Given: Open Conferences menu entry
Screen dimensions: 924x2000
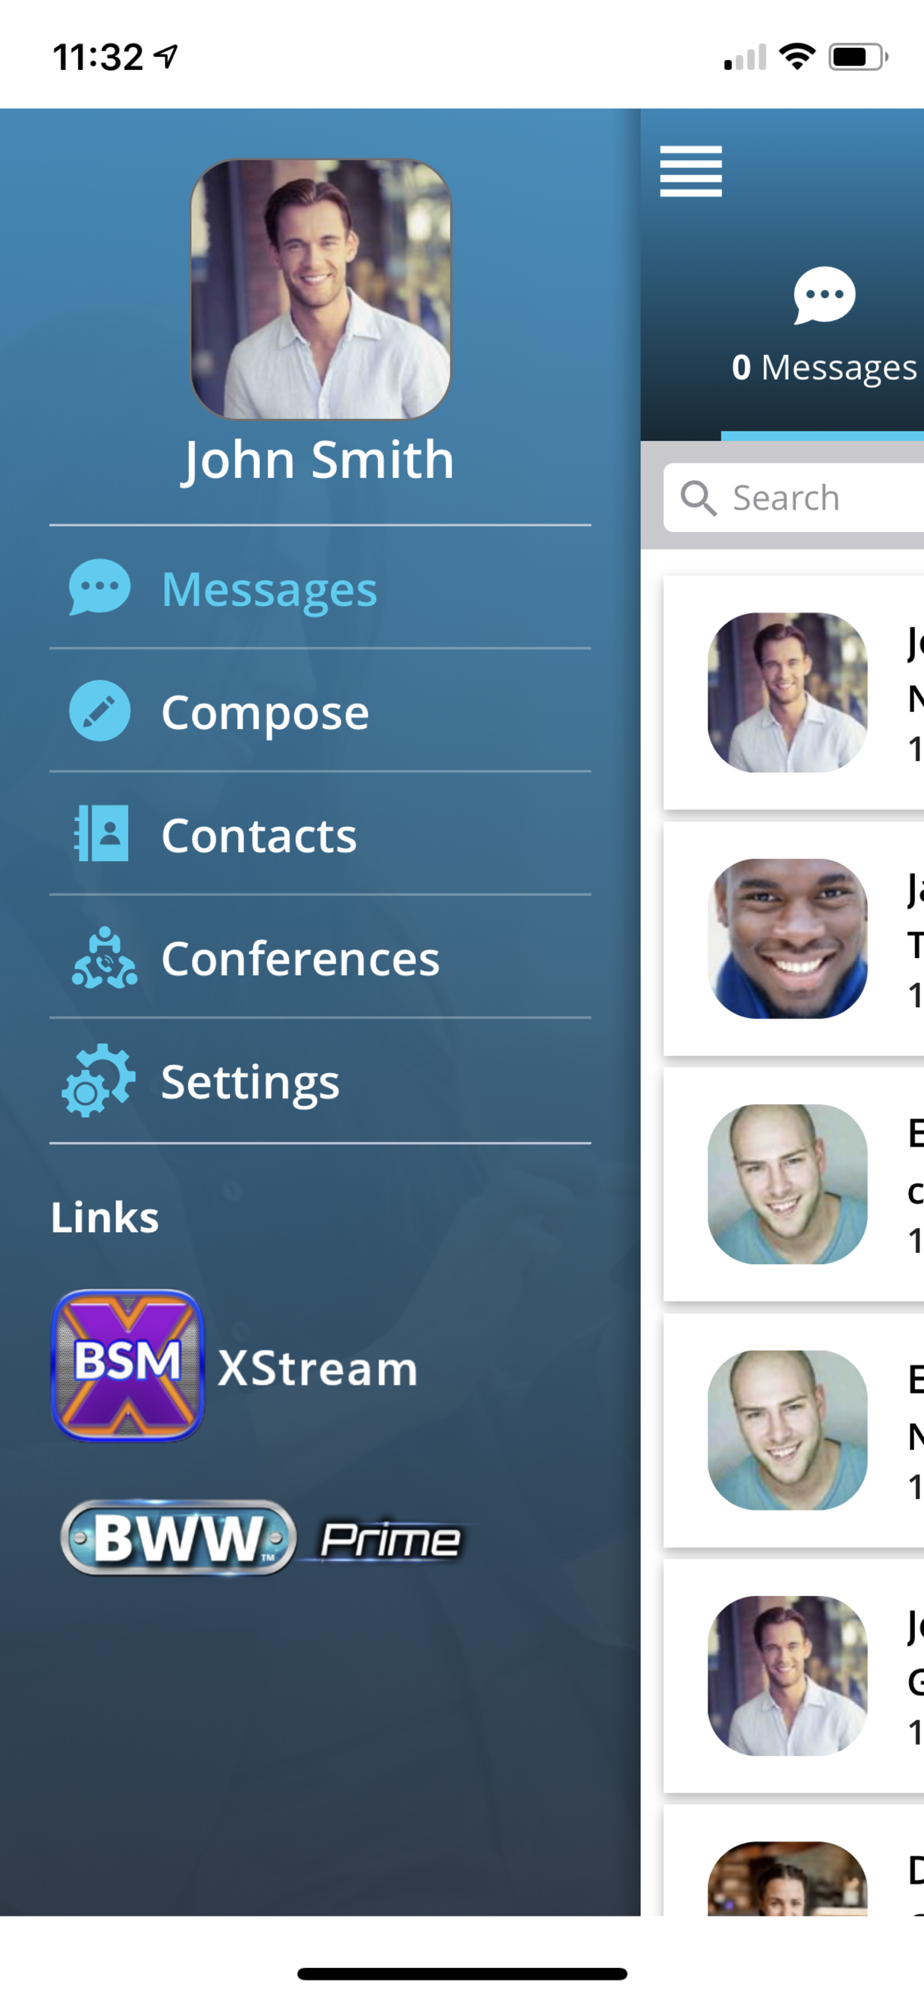Looking at the screenshot, I should [320, 958].
